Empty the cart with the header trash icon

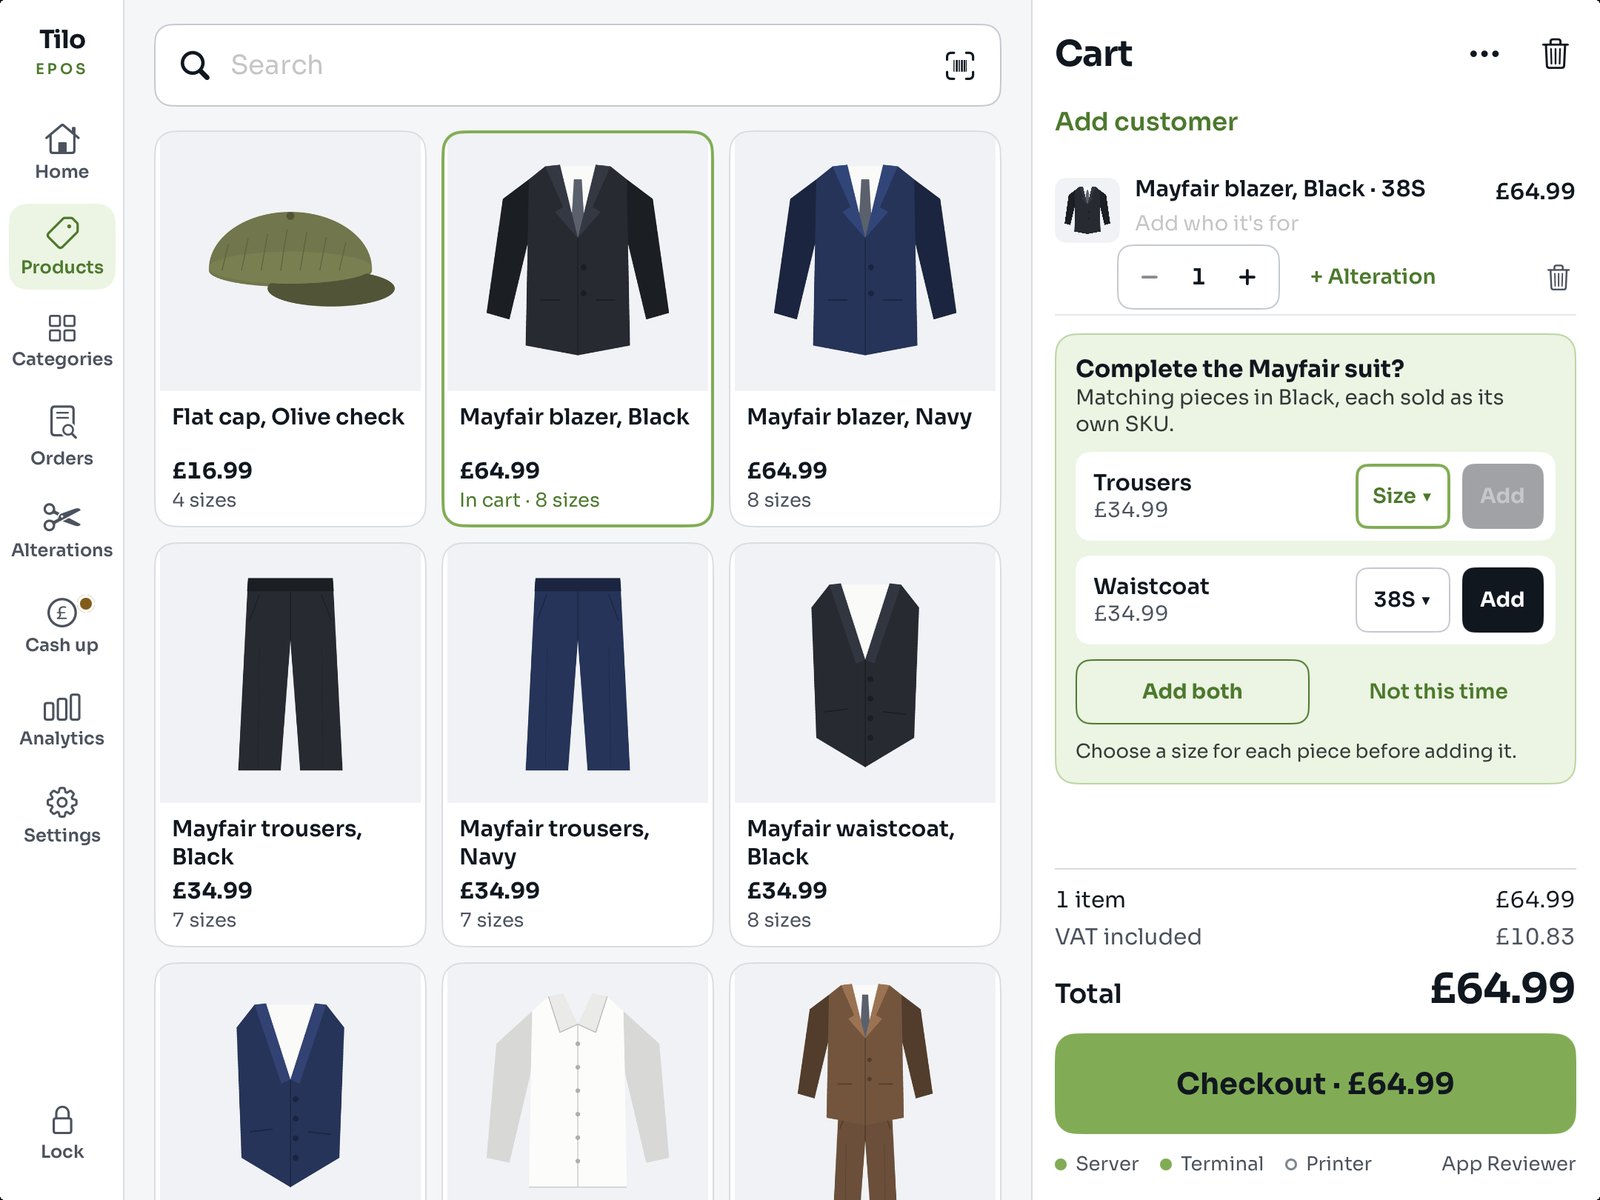point(1555,54)
